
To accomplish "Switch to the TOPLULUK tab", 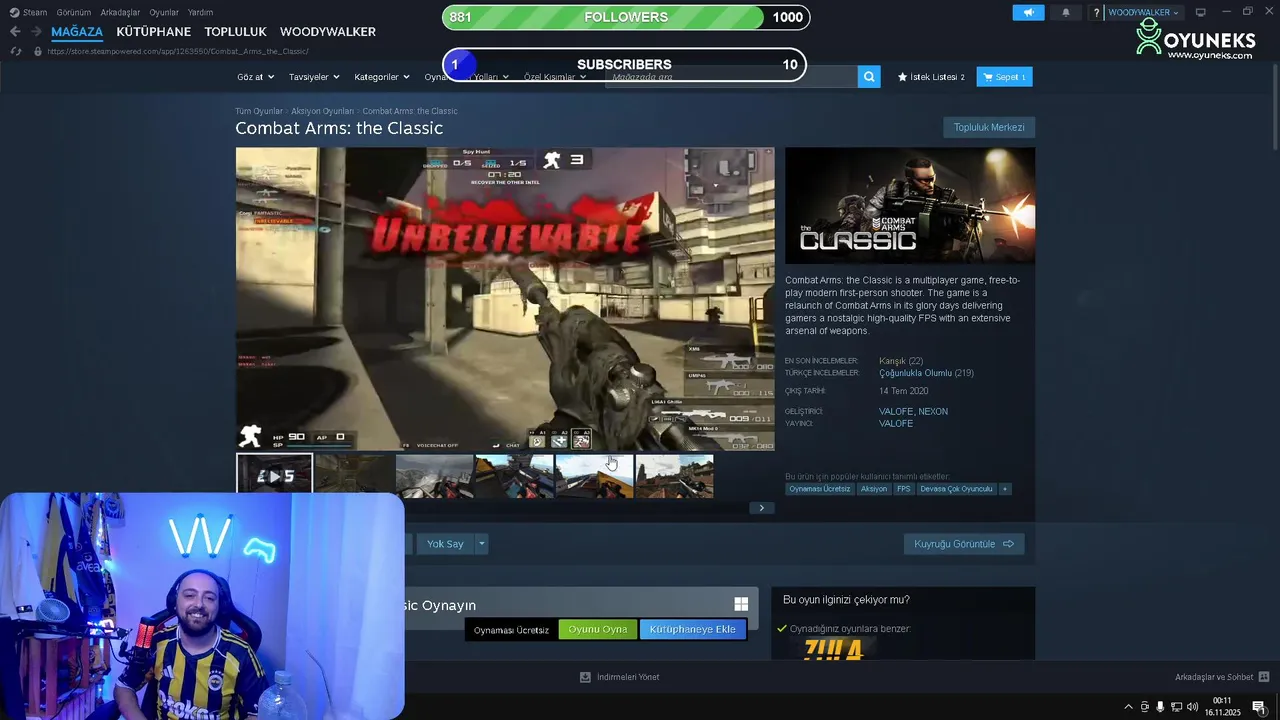I will (x=235, y=32).
